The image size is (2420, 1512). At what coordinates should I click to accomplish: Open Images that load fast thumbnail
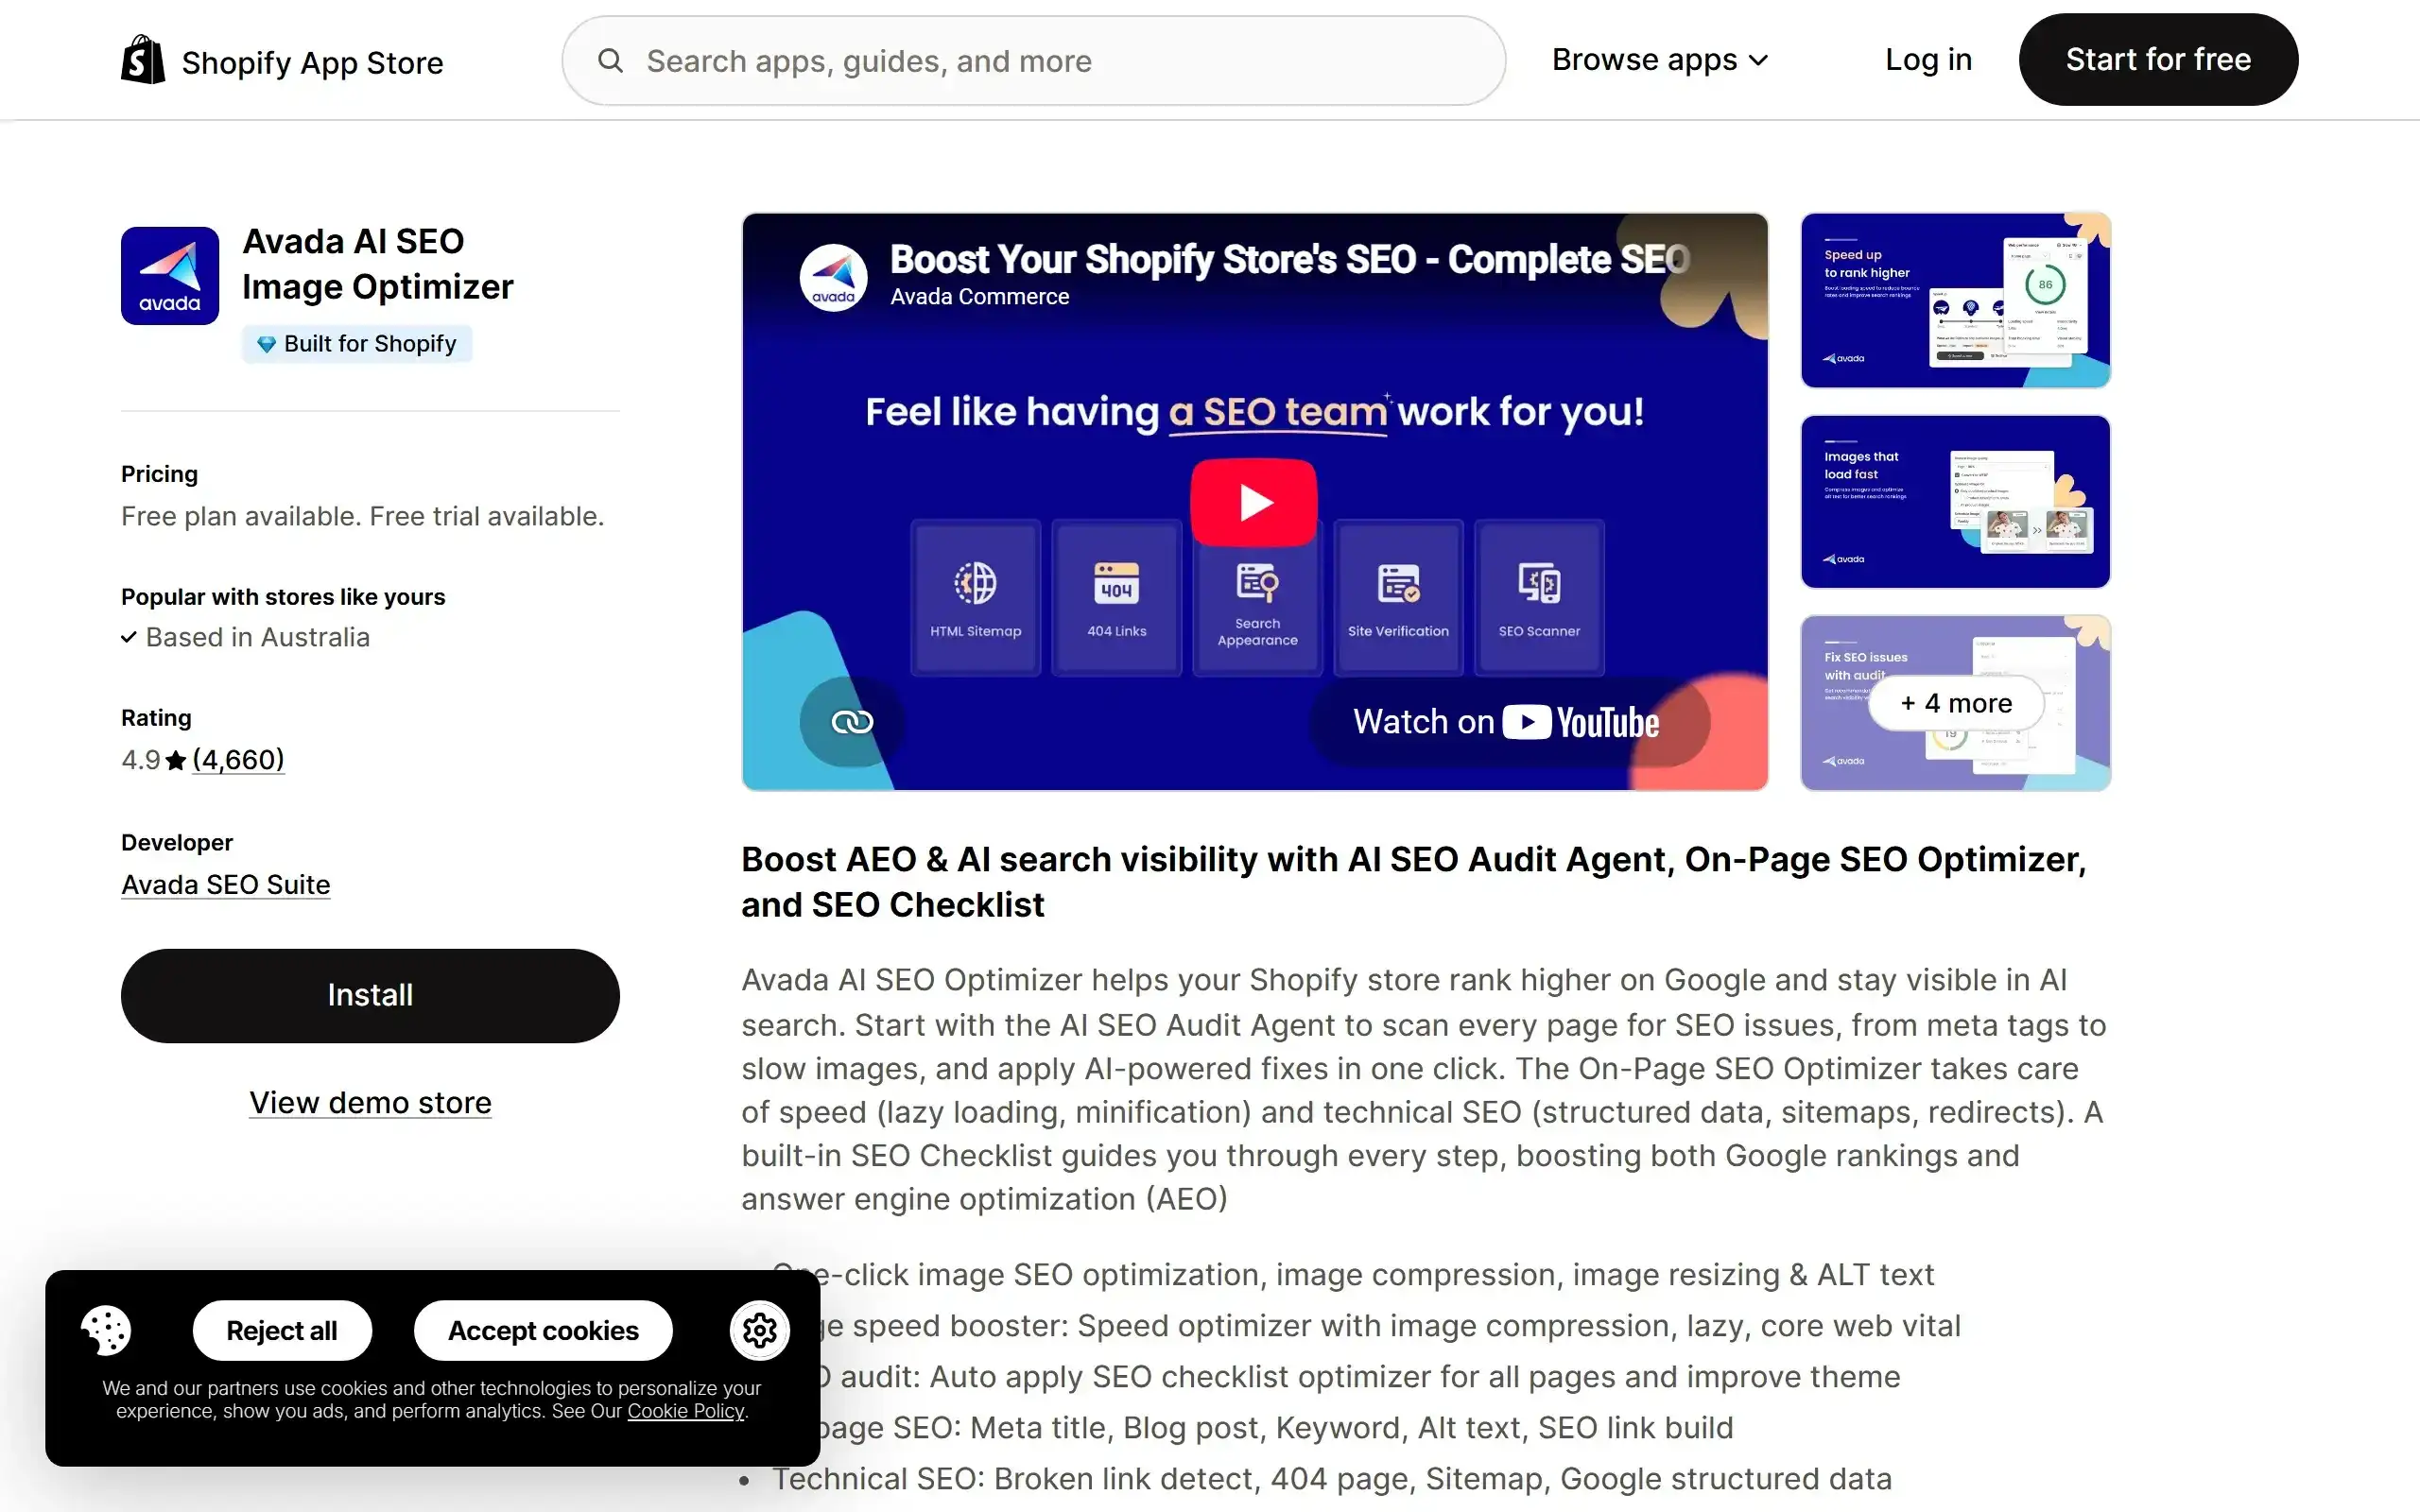click(1955, 502)
